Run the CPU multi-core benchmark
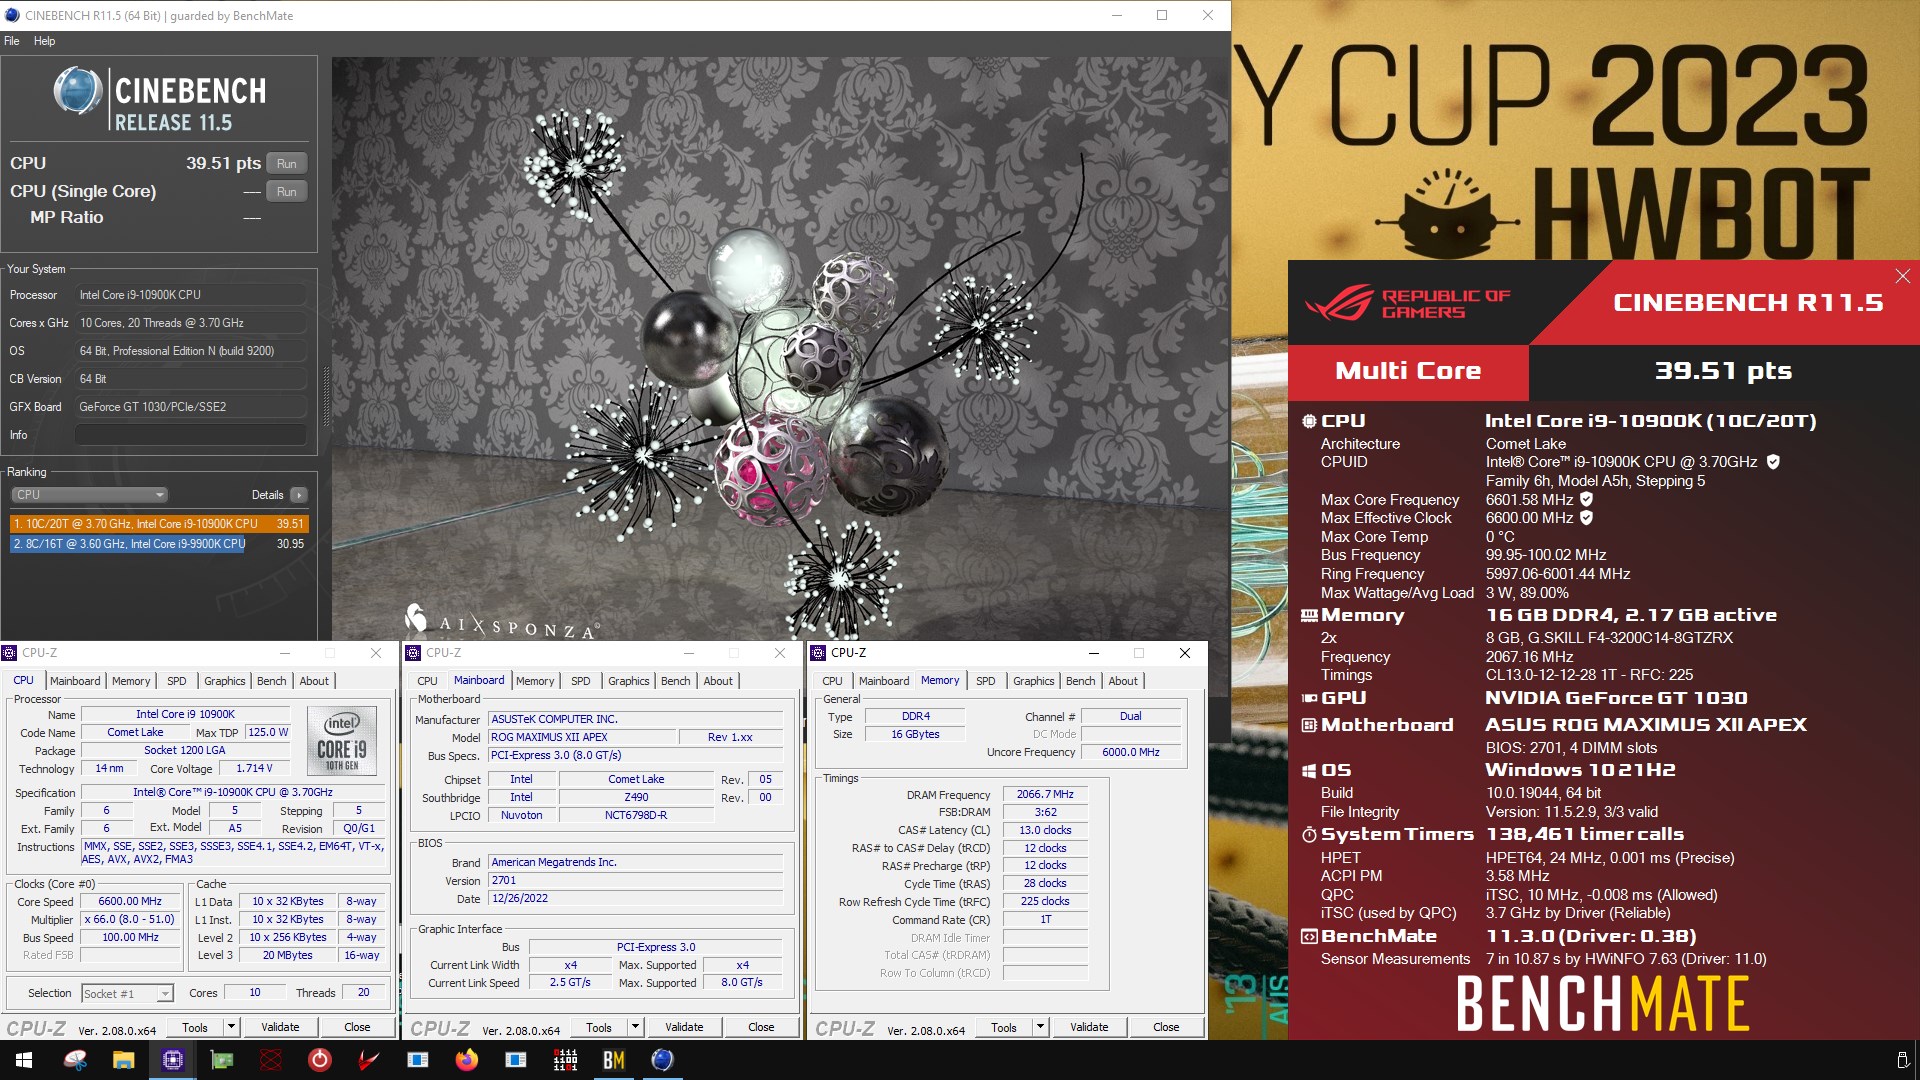1920x1080 pixels. tap(287, 164)
